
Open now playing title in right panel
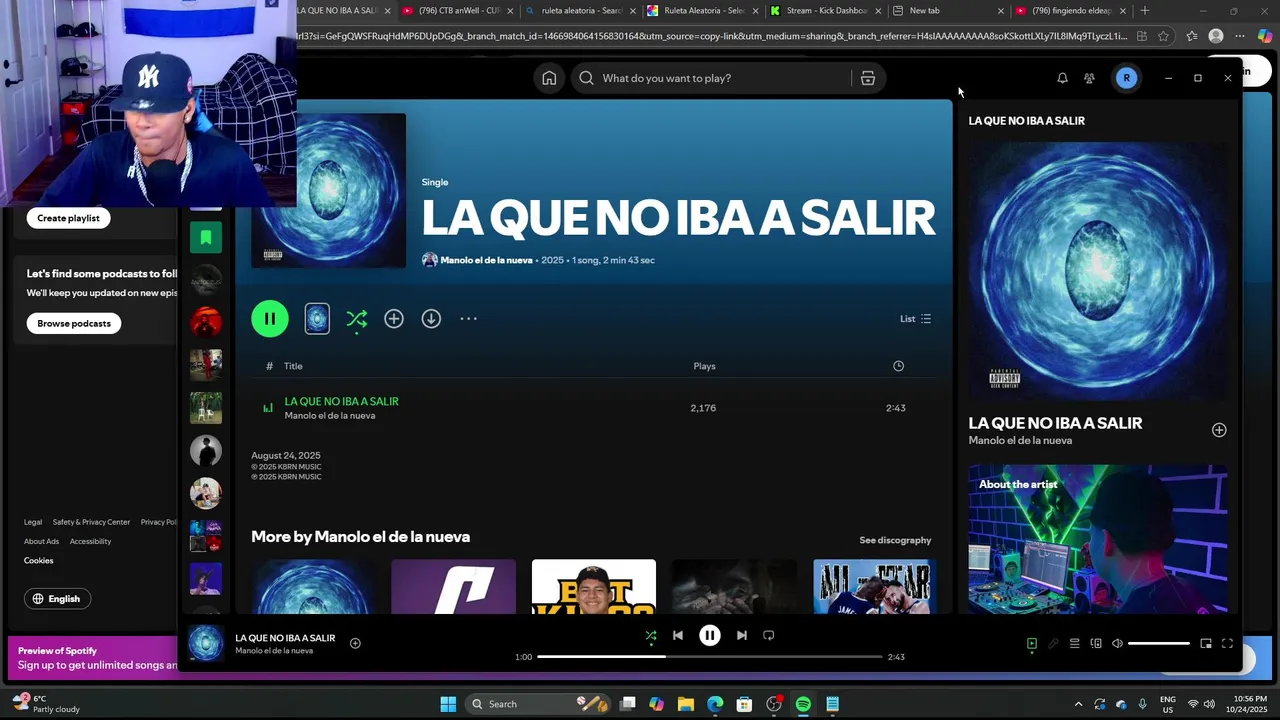(x=1055, y=423)
